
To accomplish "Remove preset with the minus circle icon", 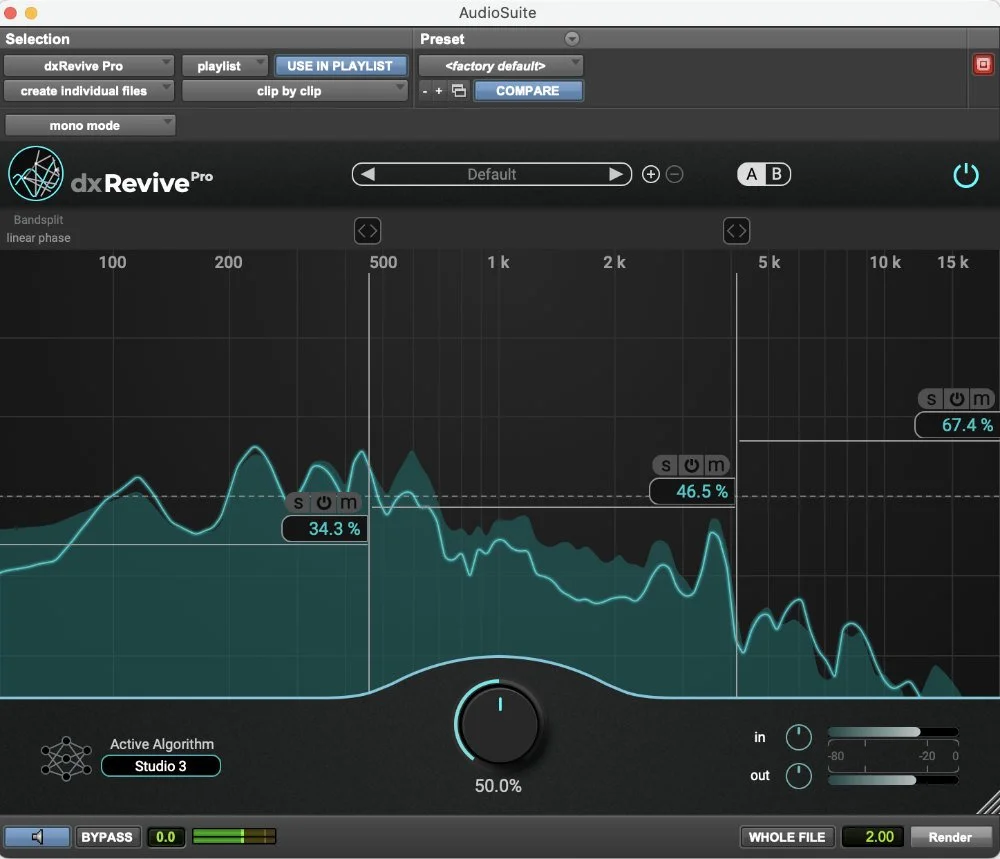I will pos(675,174).
